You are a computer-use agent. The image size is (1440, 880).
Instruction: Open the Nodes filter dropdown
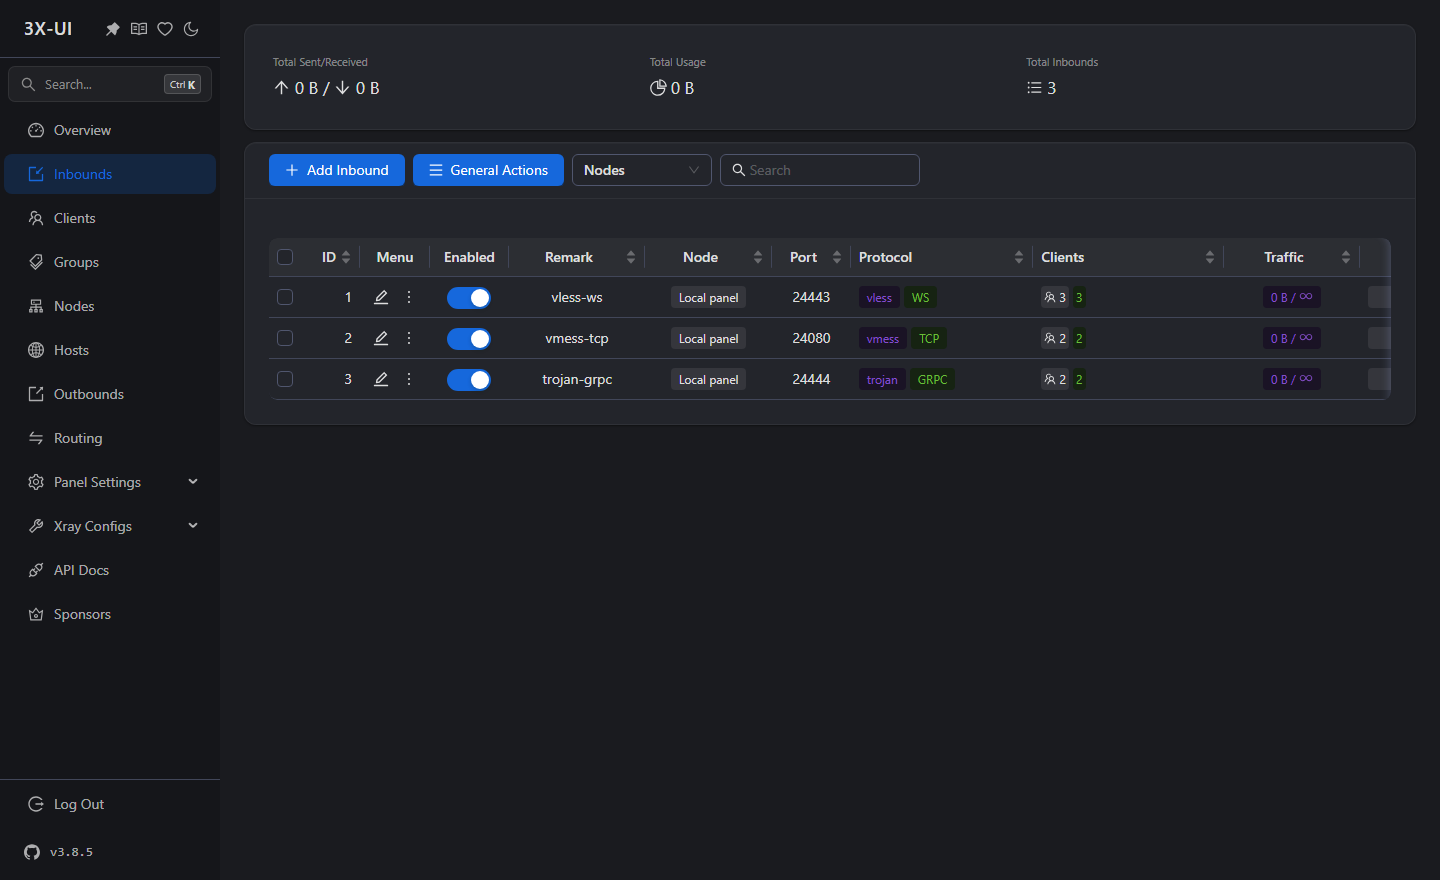(642, 170)
